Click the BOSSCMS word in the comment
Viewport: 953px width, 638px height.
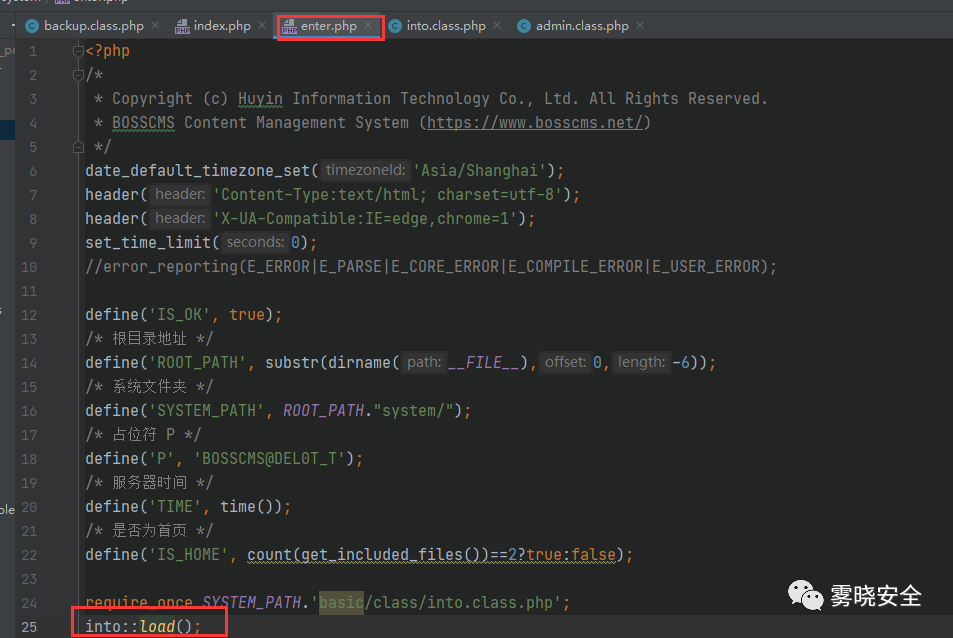click(x=143, y=123)
